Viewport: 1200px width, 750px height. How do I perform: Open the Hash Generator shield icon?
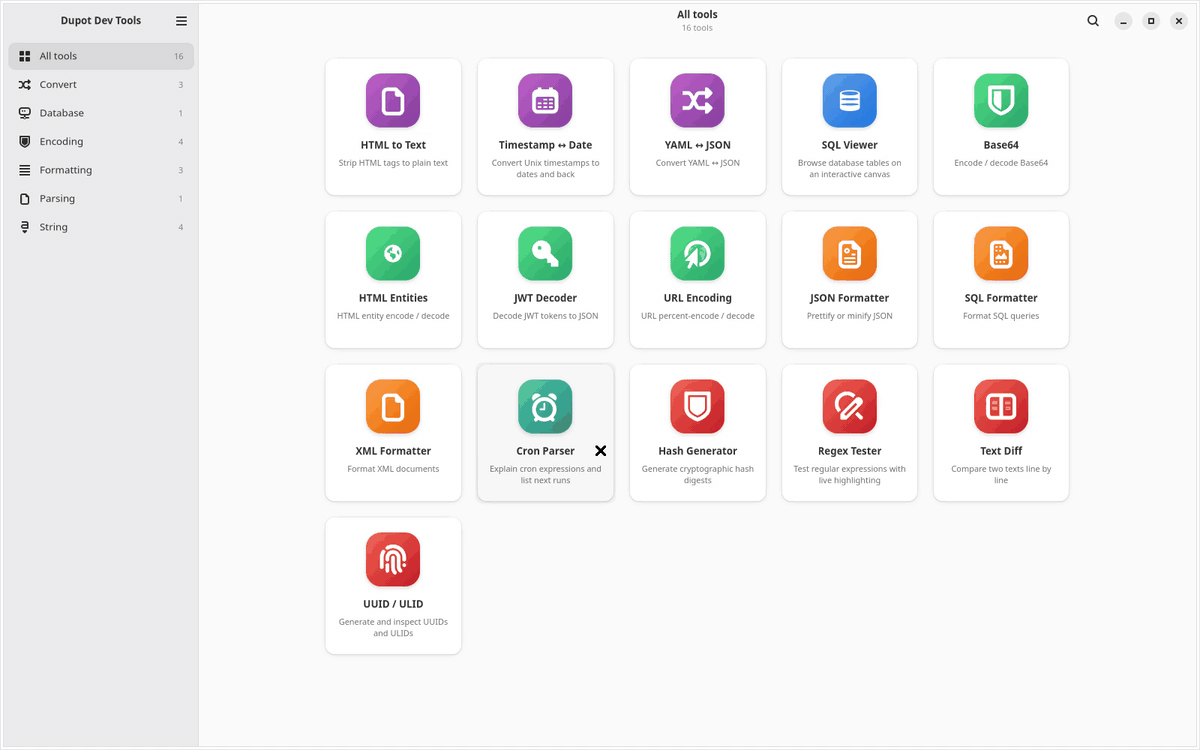point(697,406)
